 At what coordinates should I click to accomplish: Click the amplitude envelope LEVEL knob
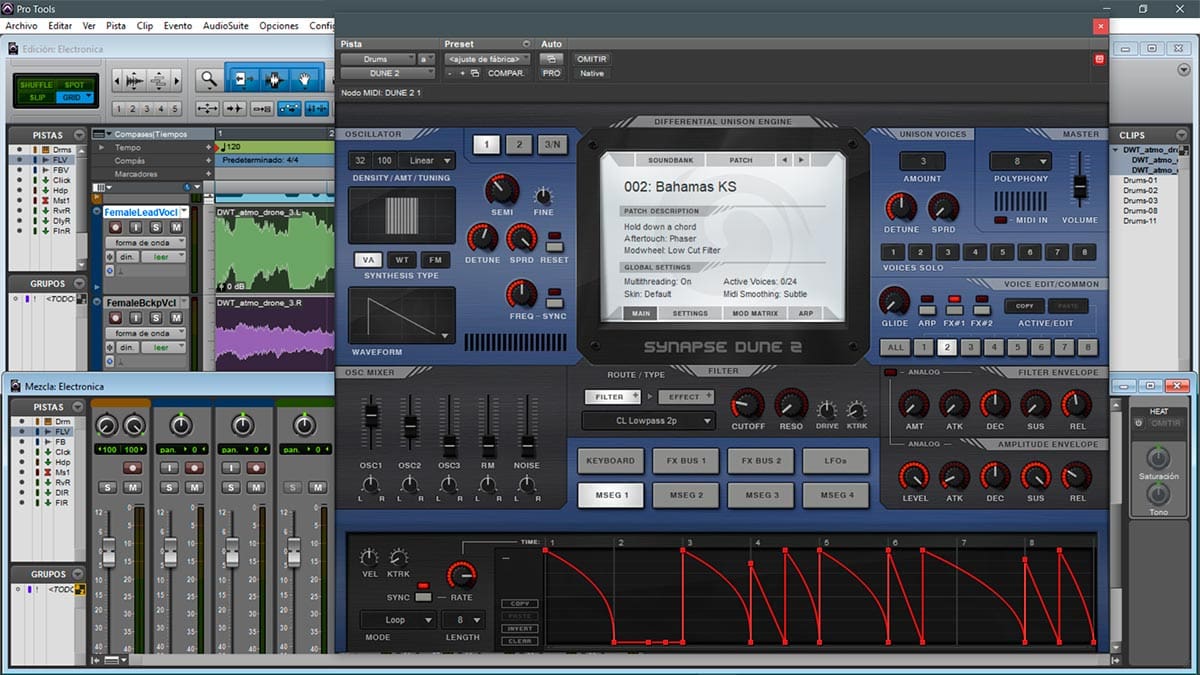click(x=913, y=475)
